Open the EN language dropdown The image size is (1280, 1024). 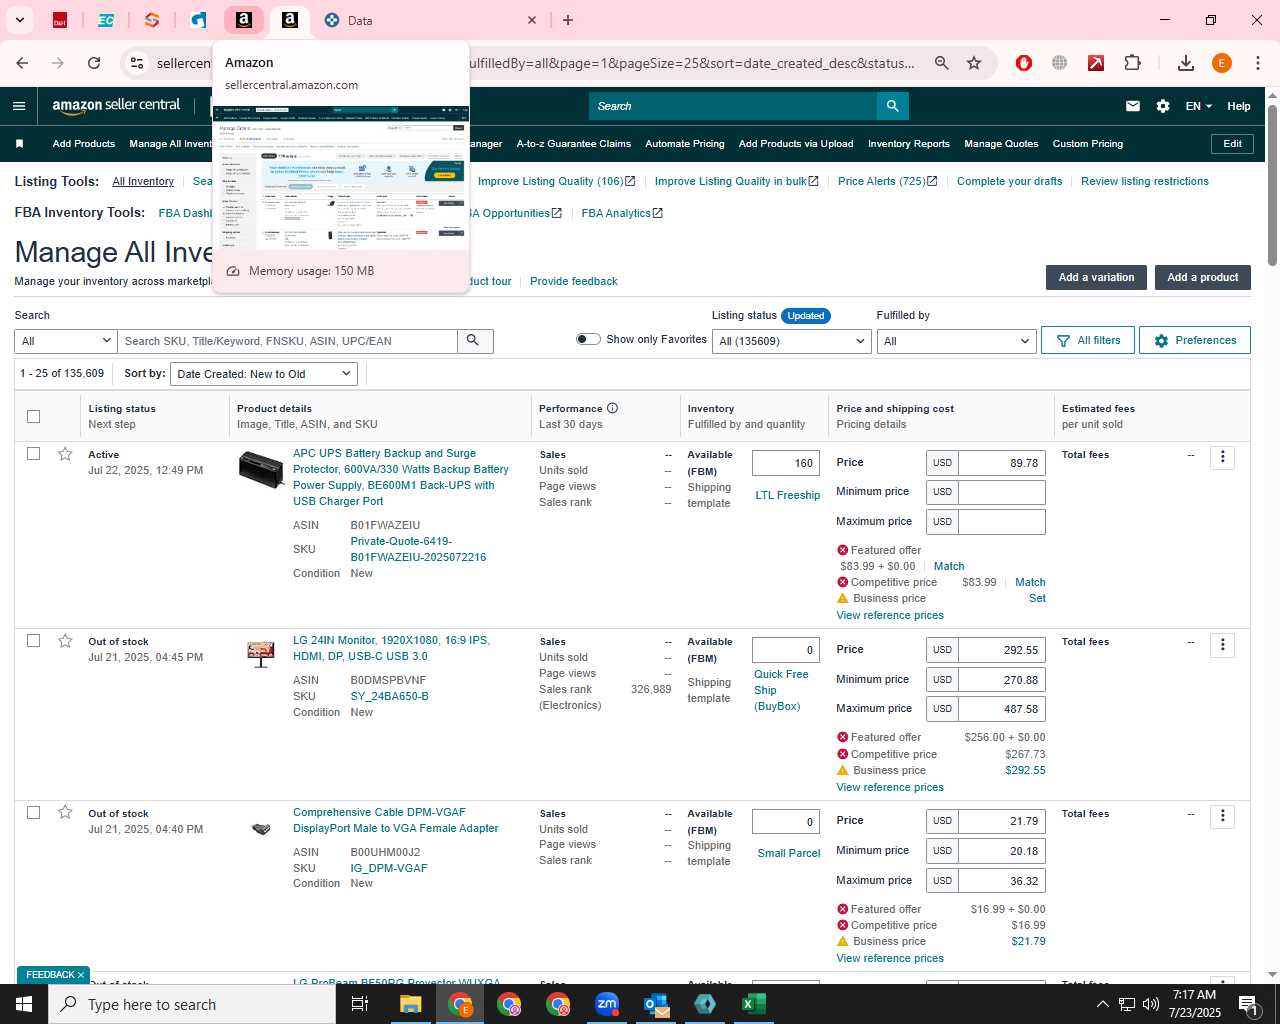1198,106
